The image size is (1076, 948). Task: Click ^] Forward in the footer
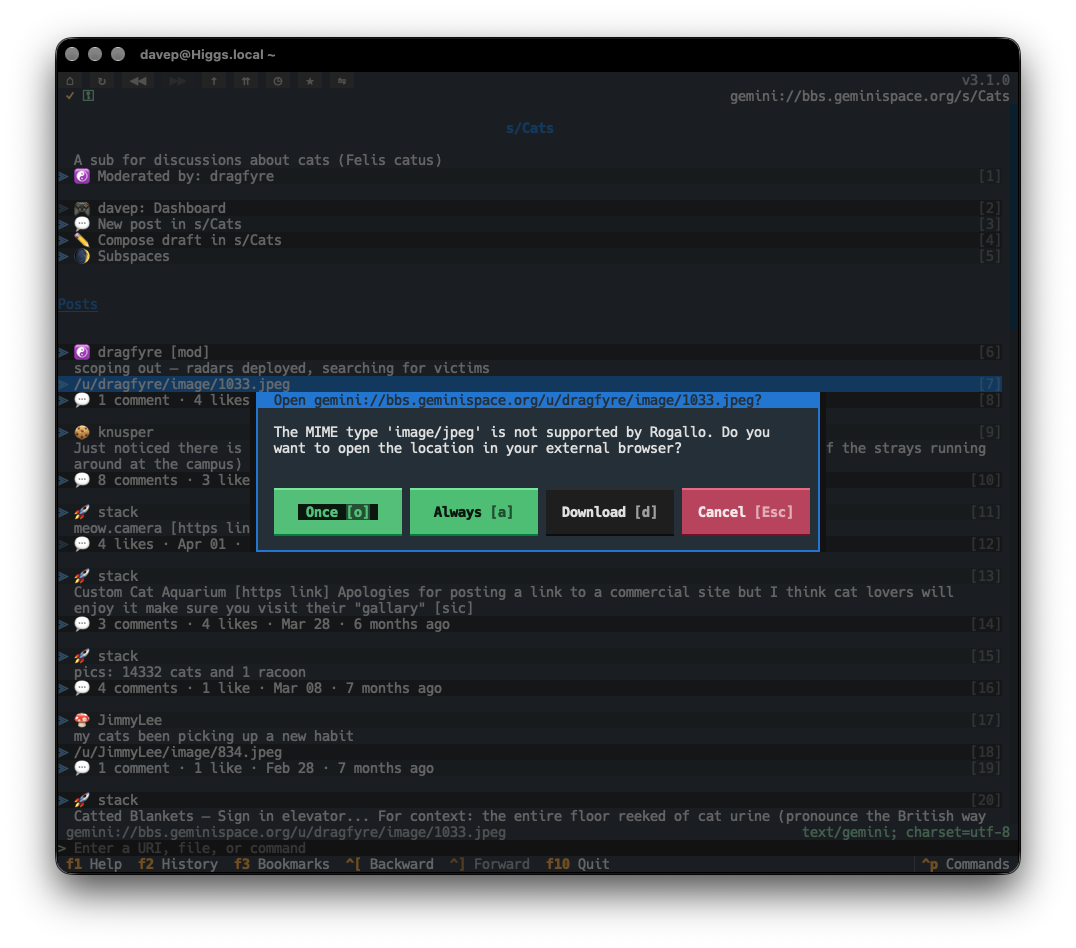489,864
